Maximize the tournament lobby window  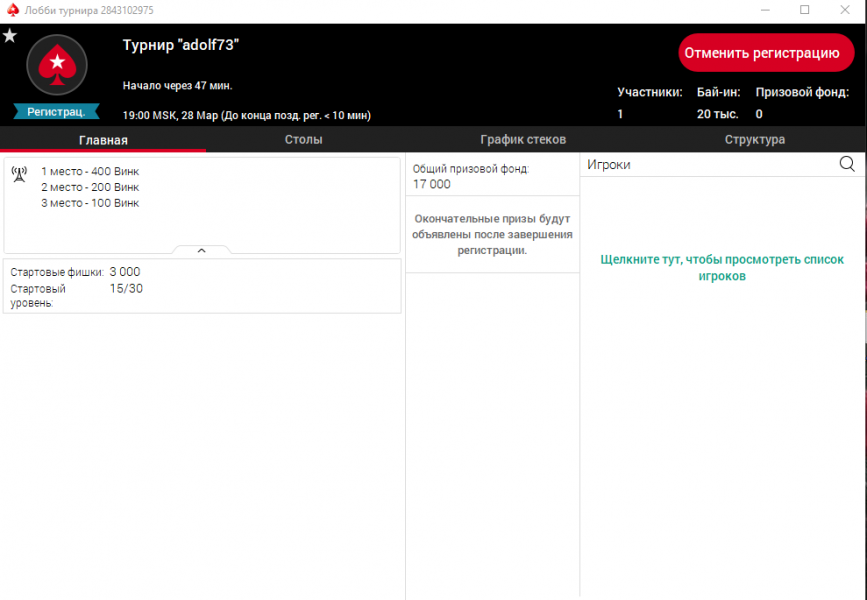tap(804, 10)
